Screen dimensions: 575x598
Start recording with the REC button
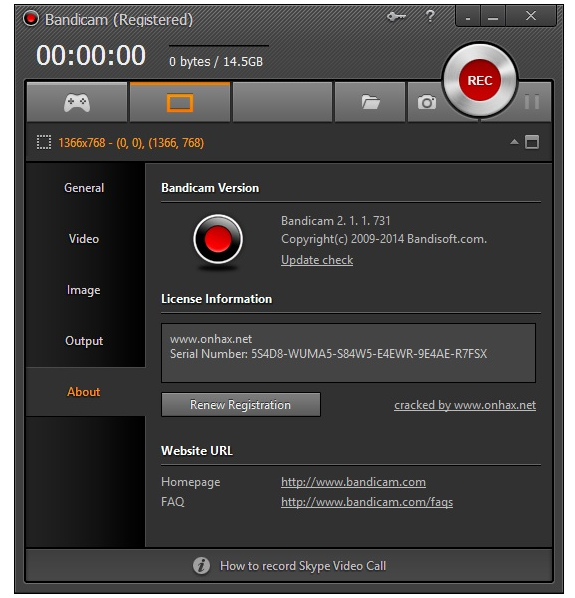coord(479,80)
